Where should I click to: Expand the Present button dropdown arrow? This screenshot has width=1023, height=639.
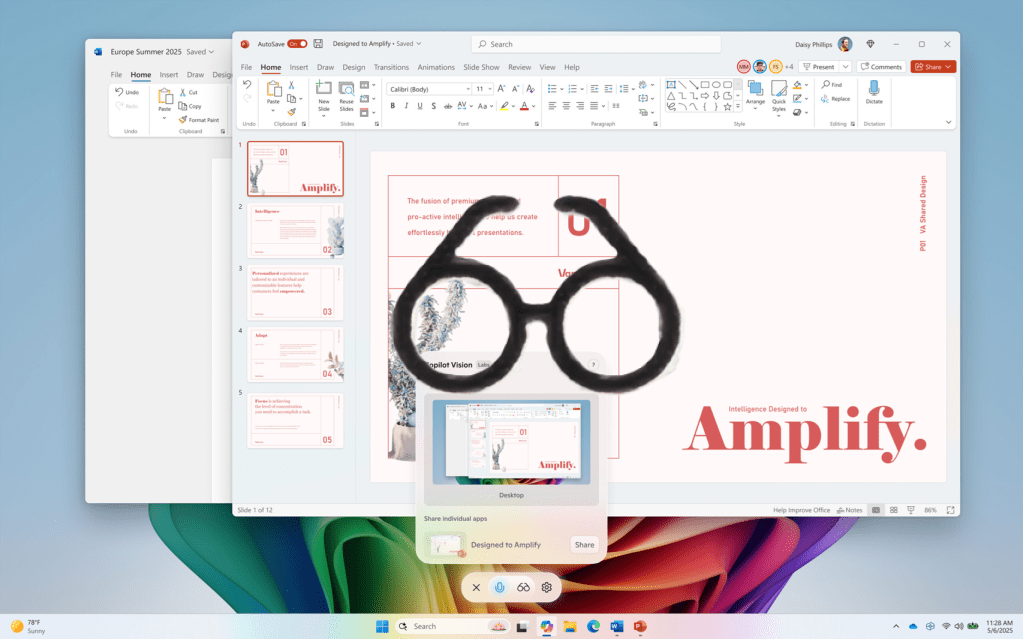tap(845, 67)
